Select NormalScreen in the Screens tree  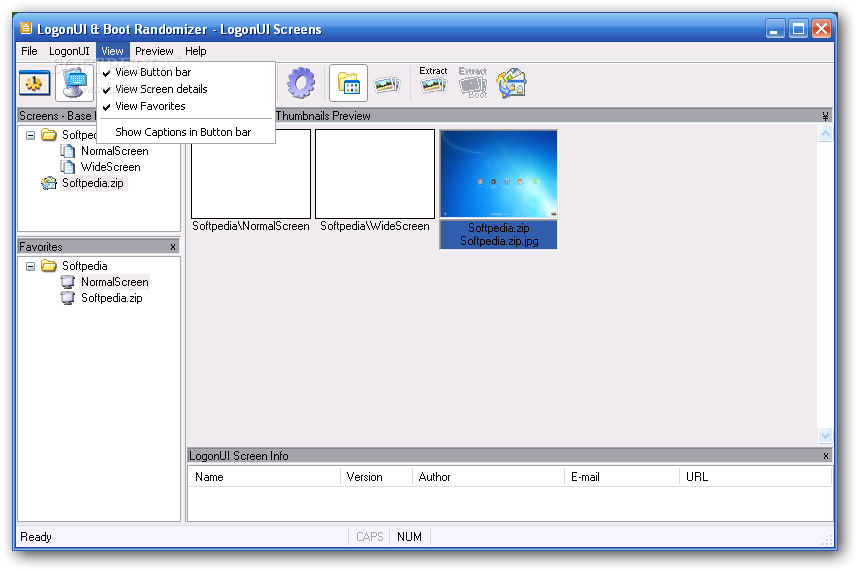pos(114,151)
